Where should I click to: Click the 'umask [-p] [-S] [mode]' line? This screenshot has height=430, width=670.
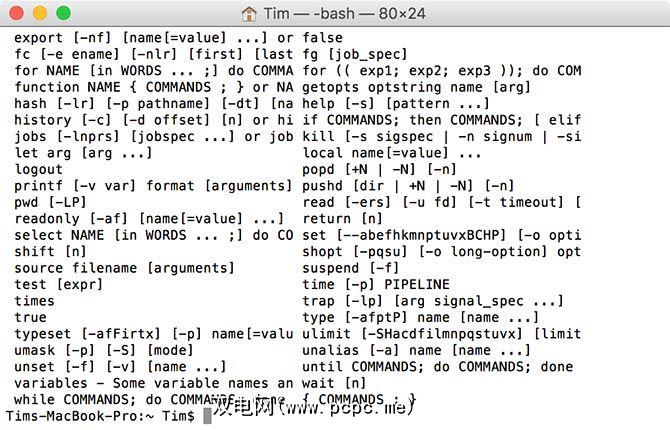[x=105, y=349]
